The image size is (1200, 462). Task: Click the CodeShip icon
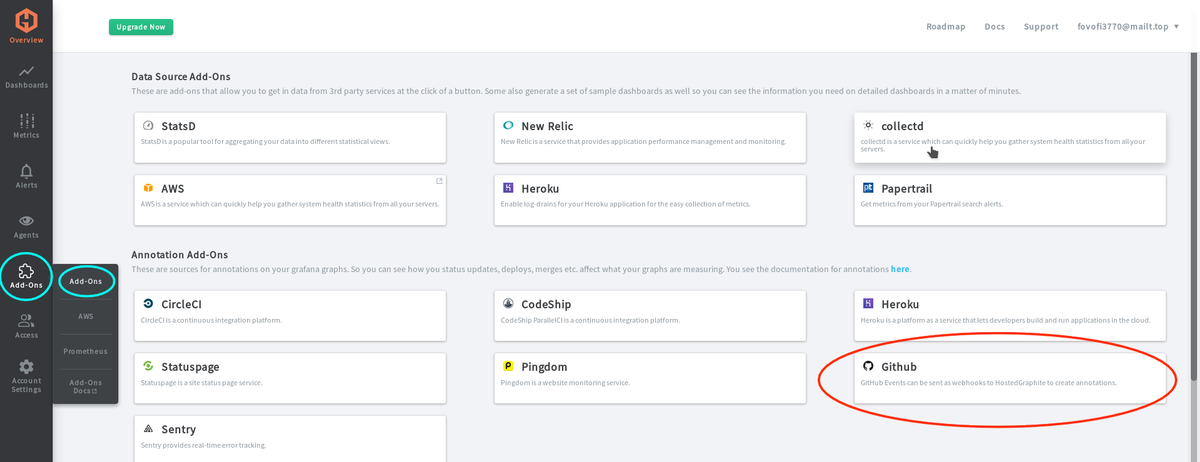click(508, 304)
